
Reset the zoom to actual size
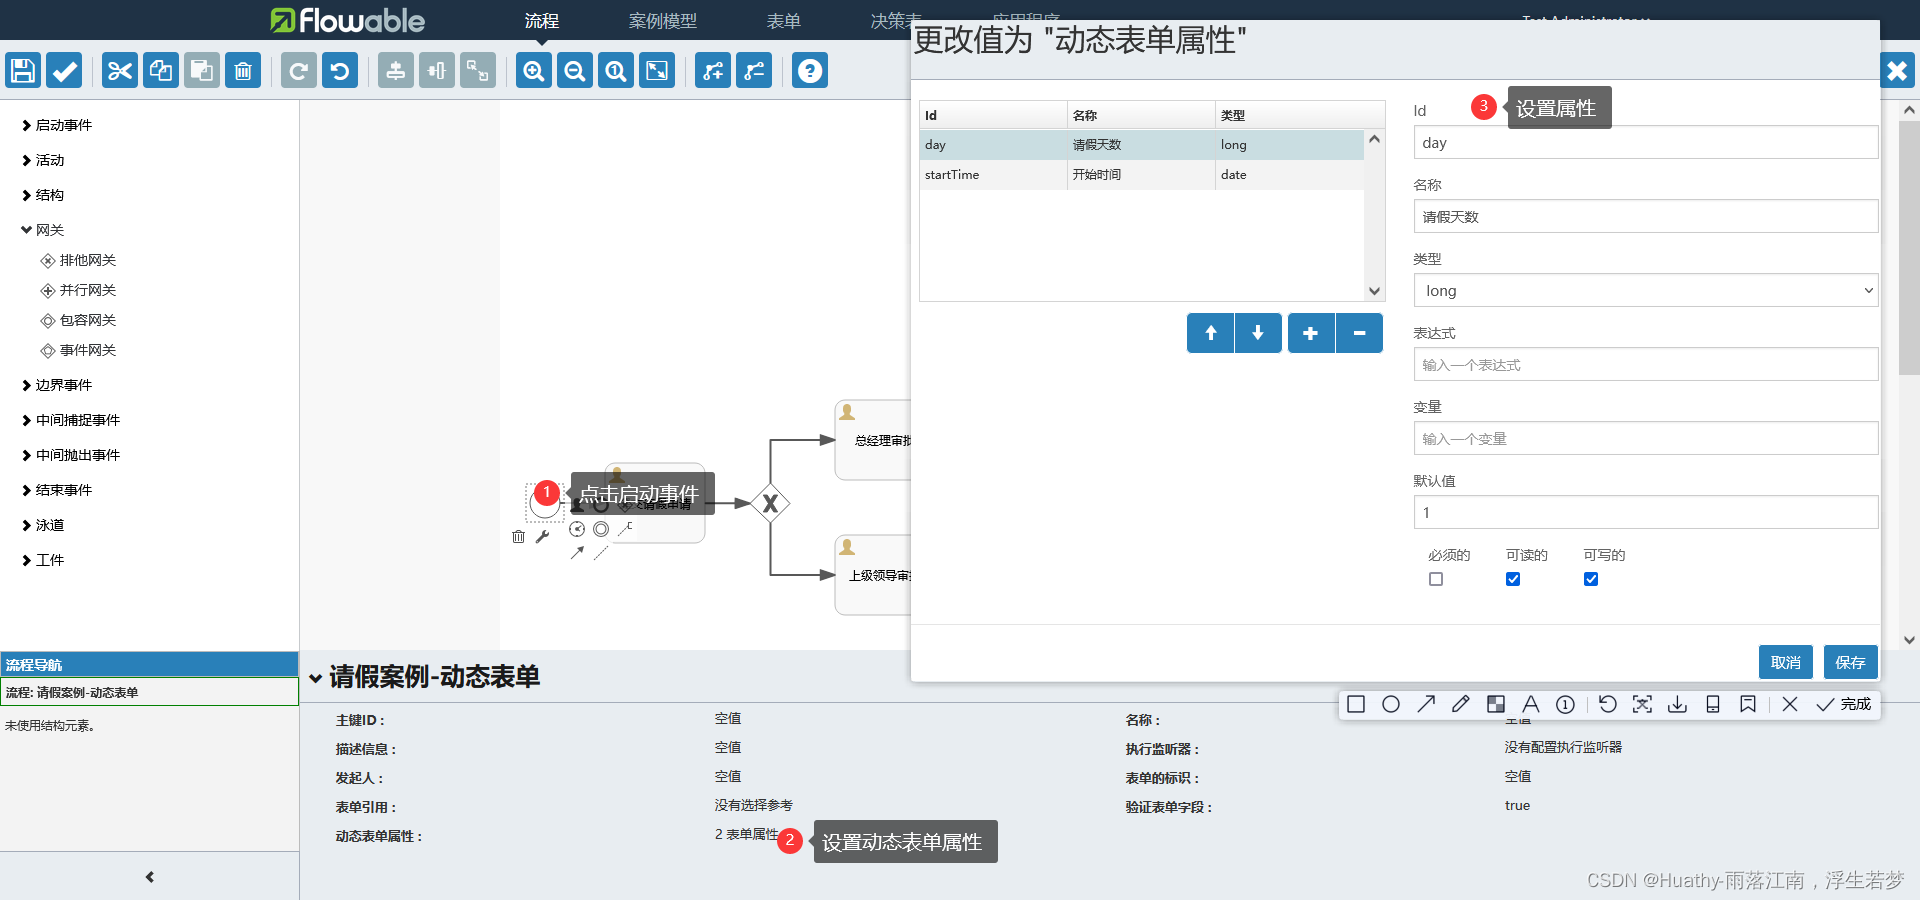pos(616,71)
